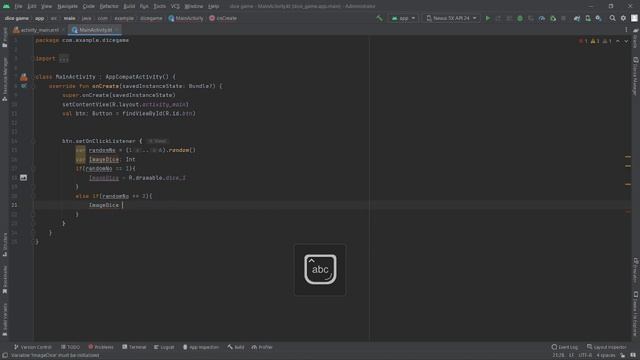Run the app with green play button
Screen dimensions: 640x360
[x=487, y=18]
